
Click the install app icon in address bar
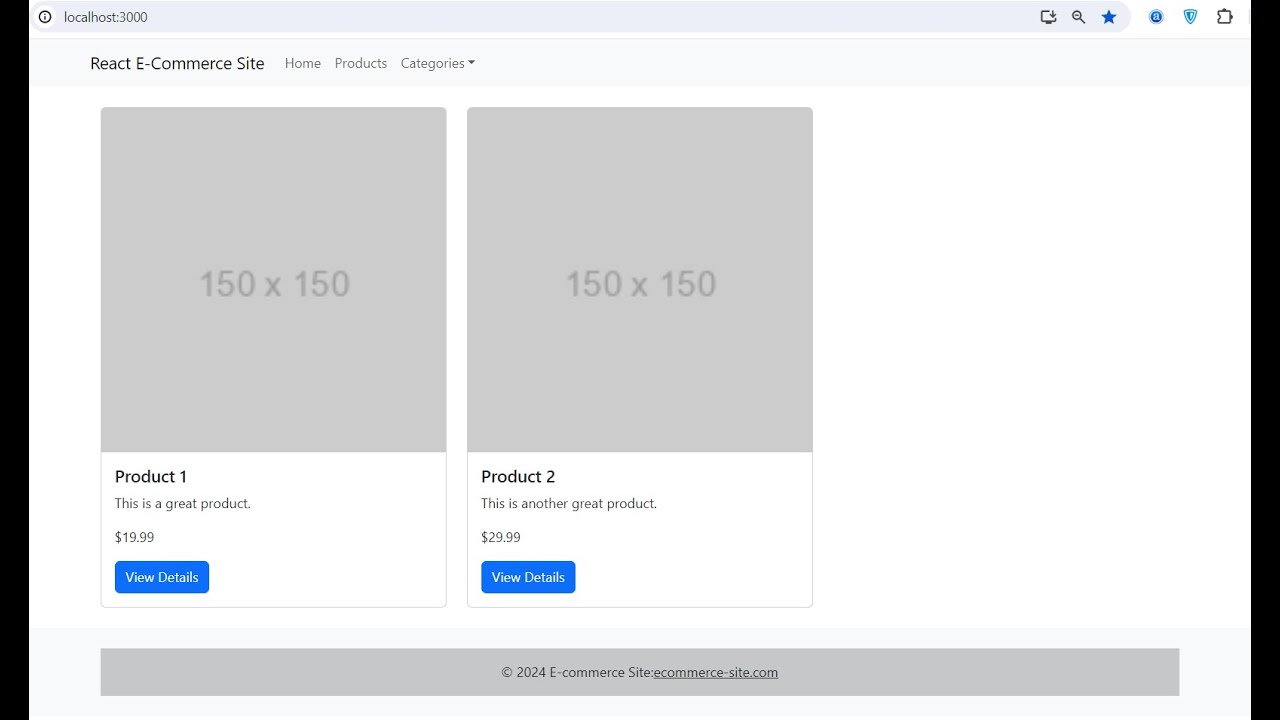1048,17
